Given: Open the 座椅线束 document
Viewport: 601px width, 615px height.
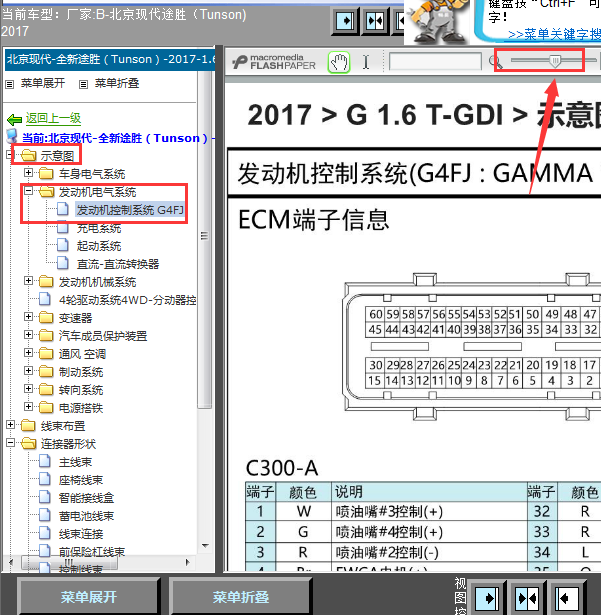Looking at the screenshot, I should (x=81, y=480).
